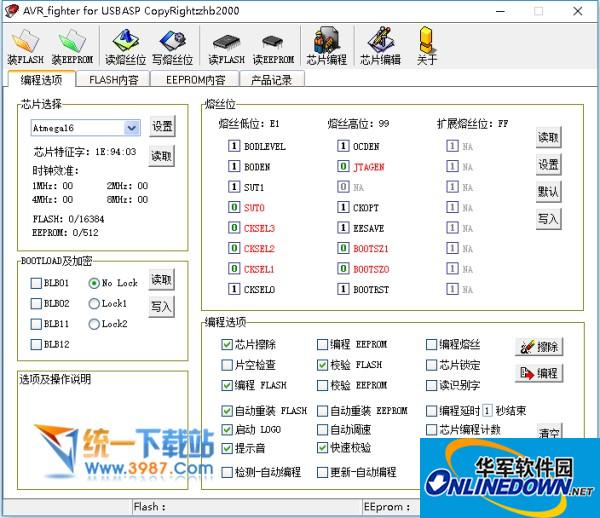Toggle the BODEN fuse bit
This screenshot has width=600, height=518.
(234, 166)
